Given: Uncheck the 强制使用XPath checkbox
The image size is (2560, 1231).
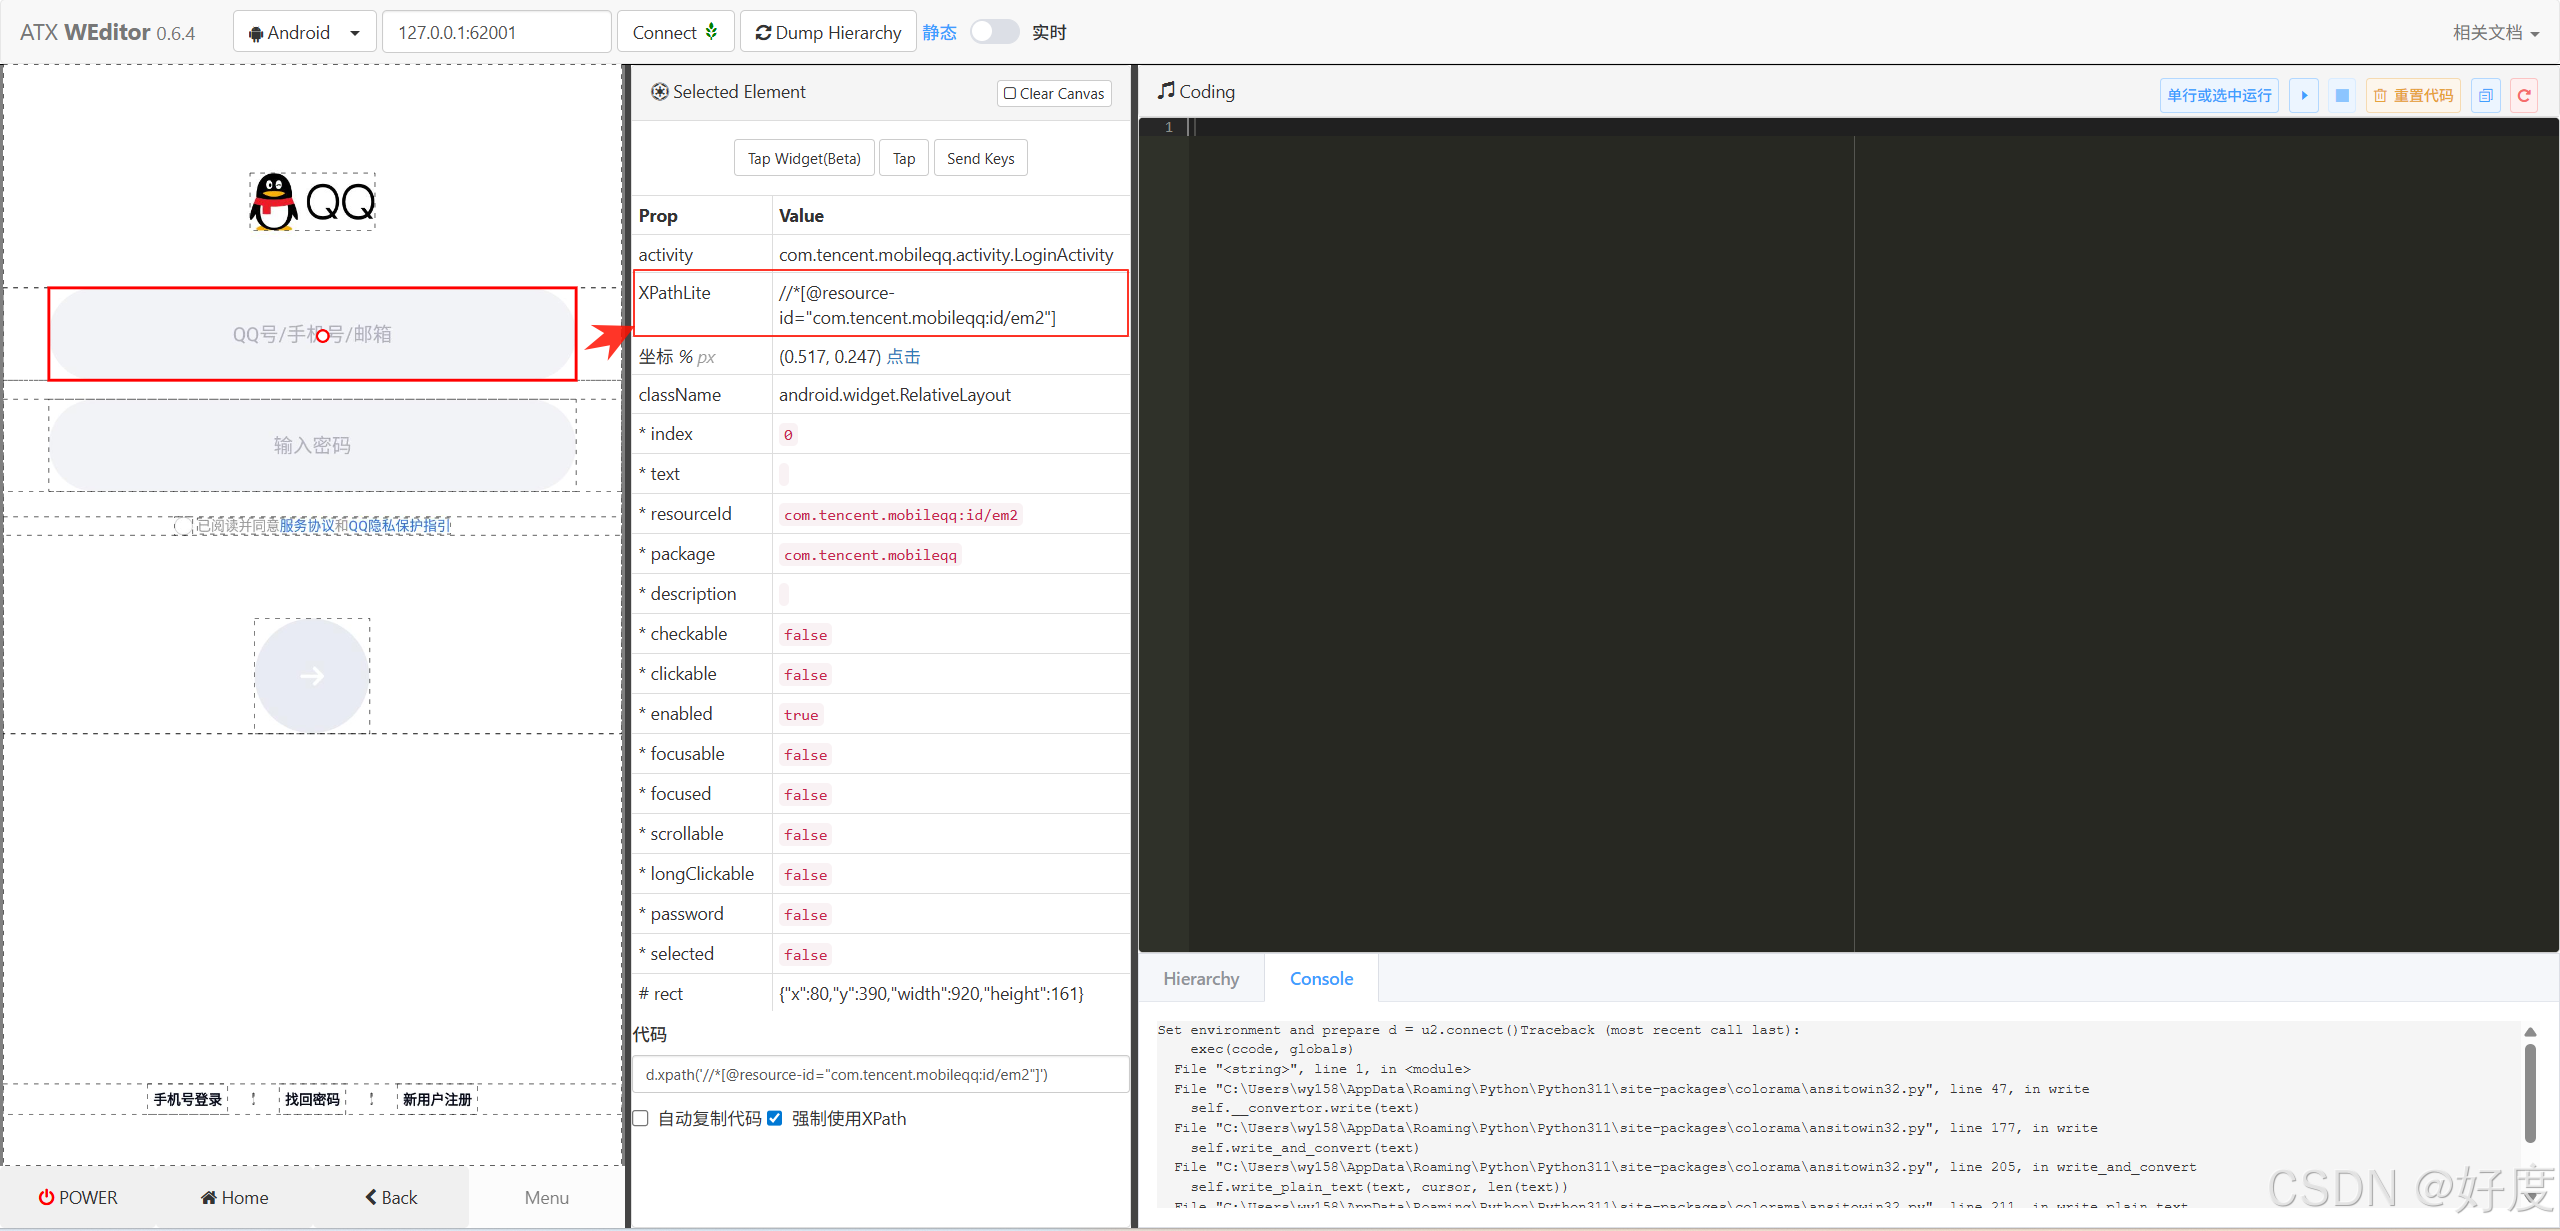Looking at the screenshot, I should click(x=775, y=1118).
